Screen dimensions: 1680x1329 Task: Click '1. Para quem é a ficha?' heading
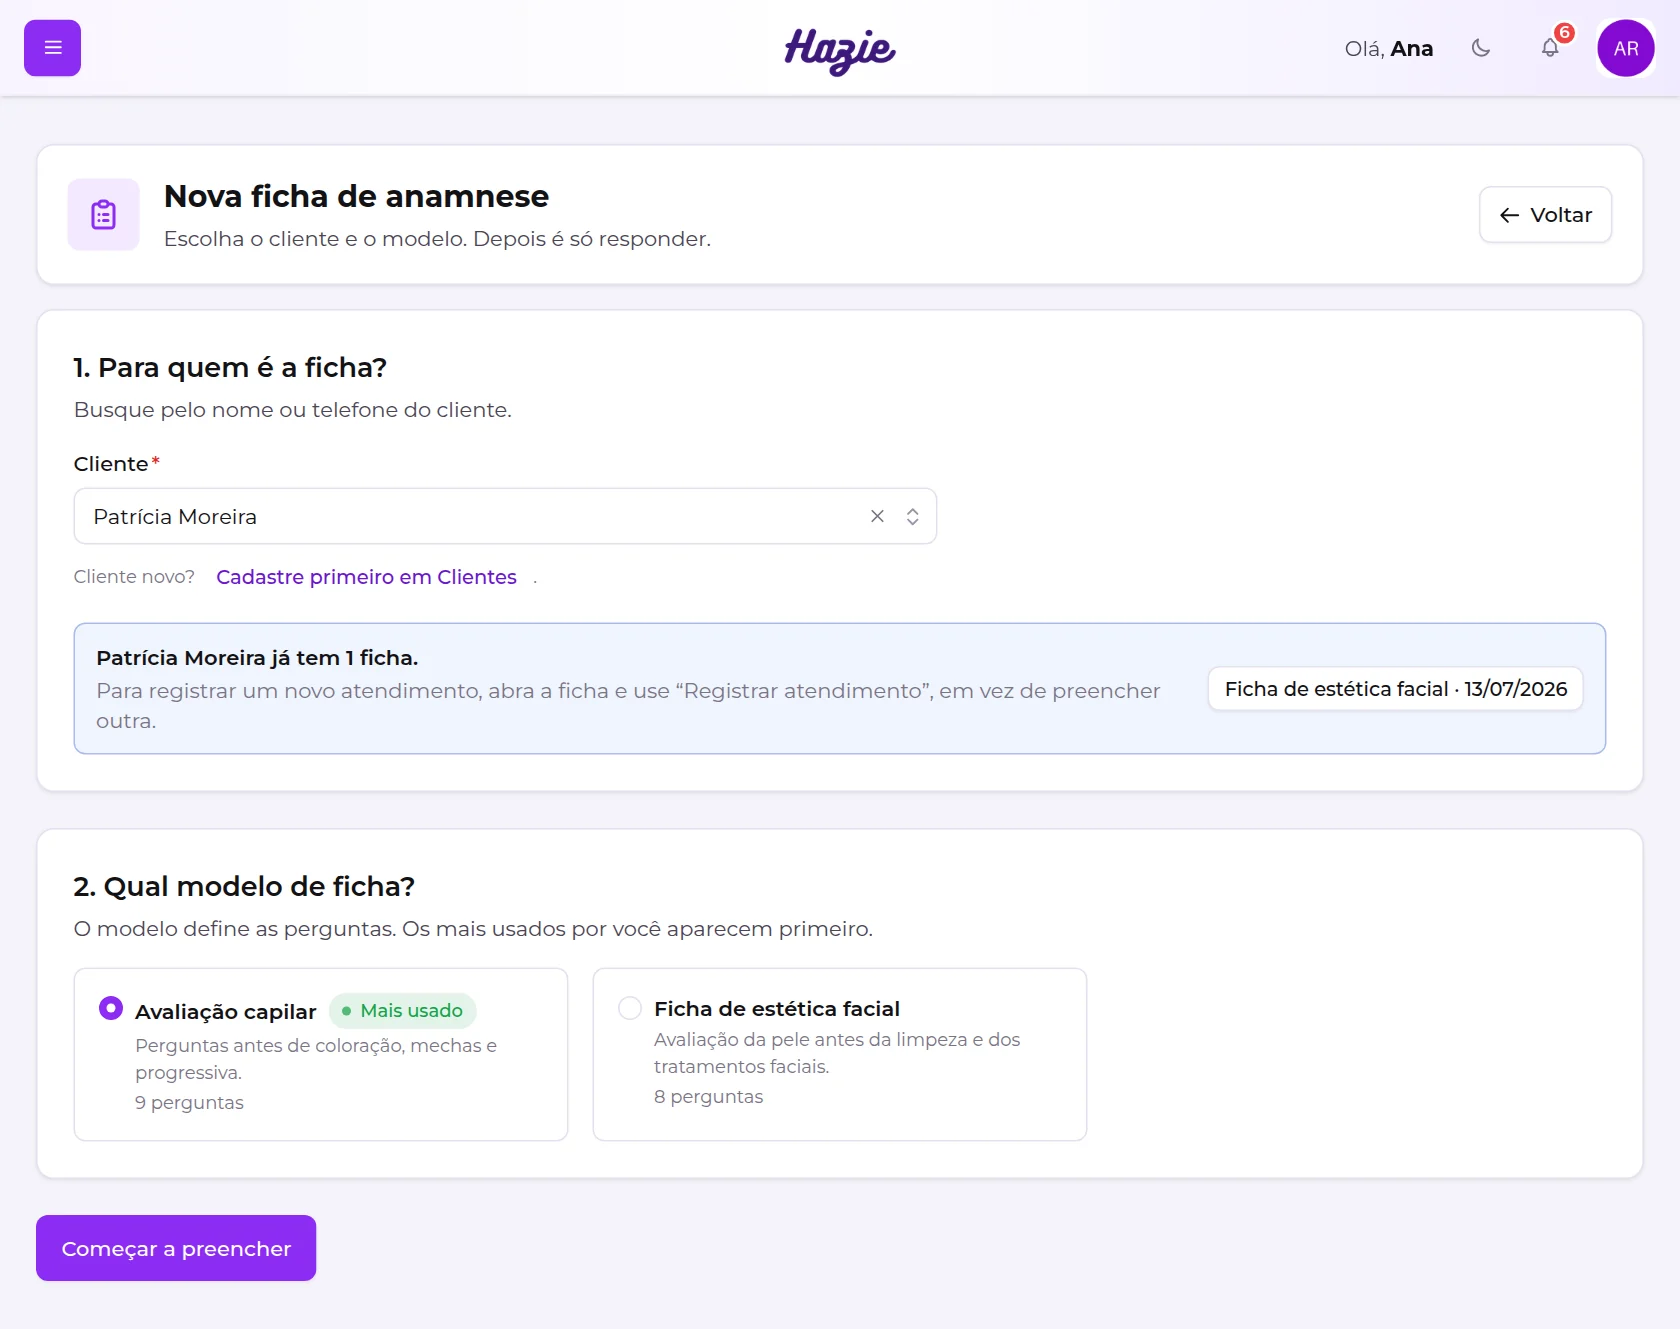tap(230, 367)
